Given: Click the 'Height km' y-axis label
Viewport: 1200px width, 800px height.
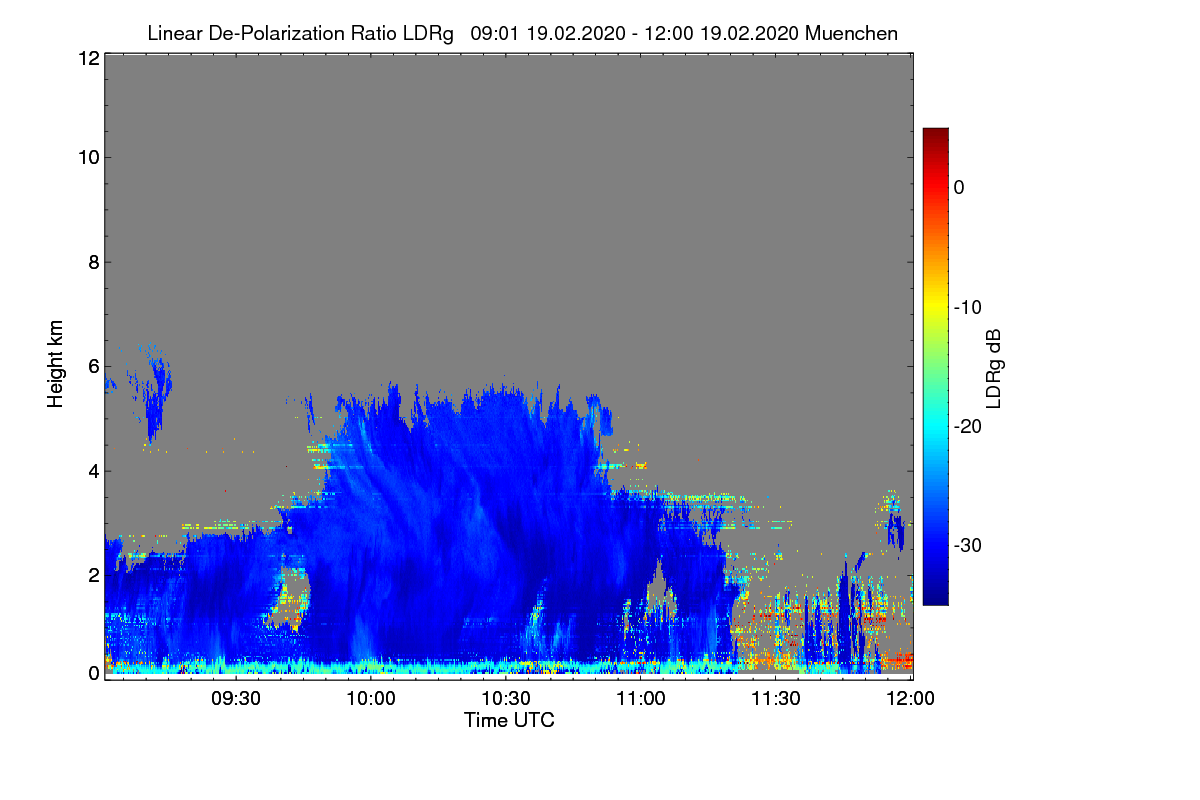Looking at the screenshot, I should [x=55, y=365].
